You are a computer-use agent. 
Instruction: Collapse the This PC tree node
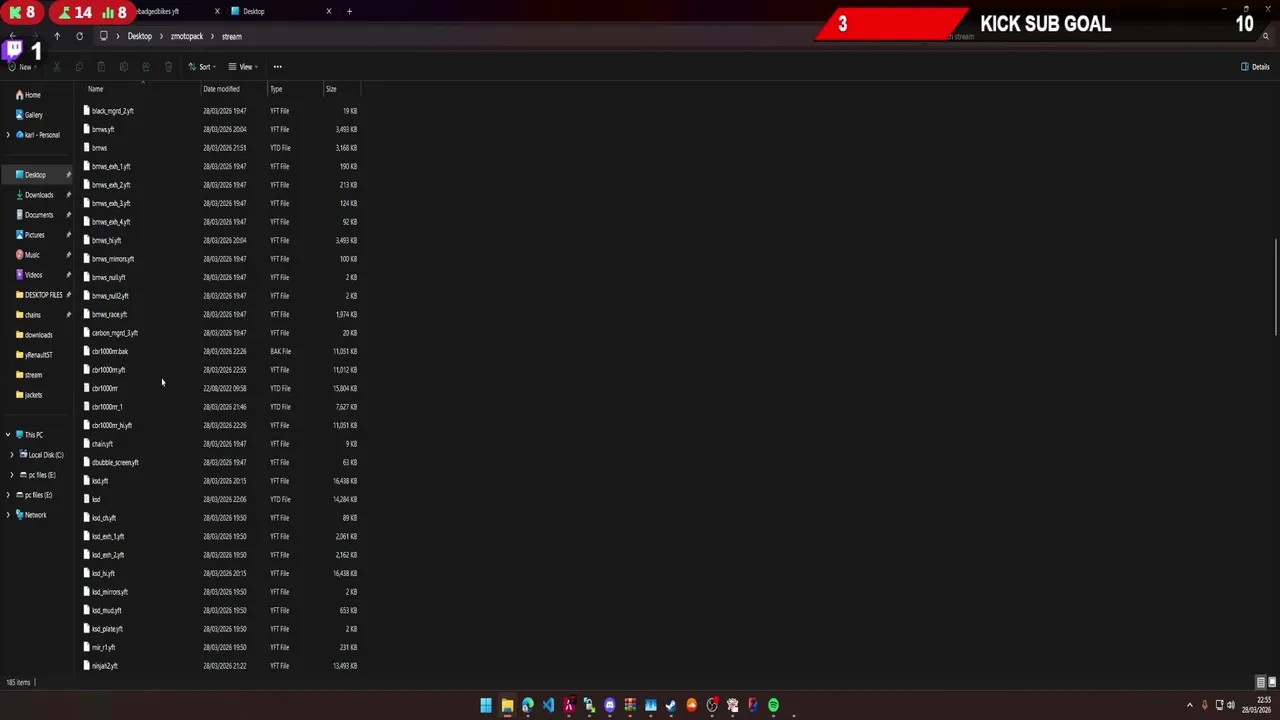coord(8,435)
